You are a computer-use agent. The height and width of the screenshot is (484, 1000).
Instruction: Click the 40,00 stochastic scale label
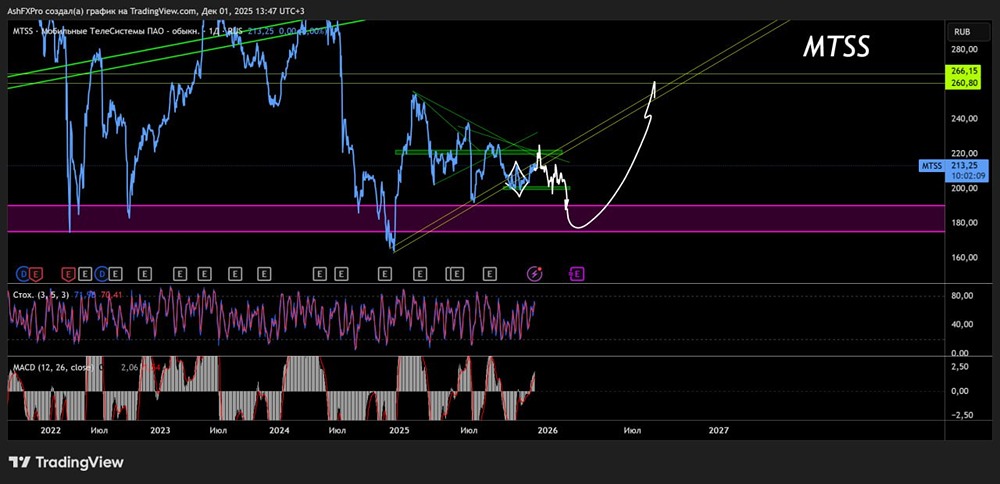(x=962, y=324)
